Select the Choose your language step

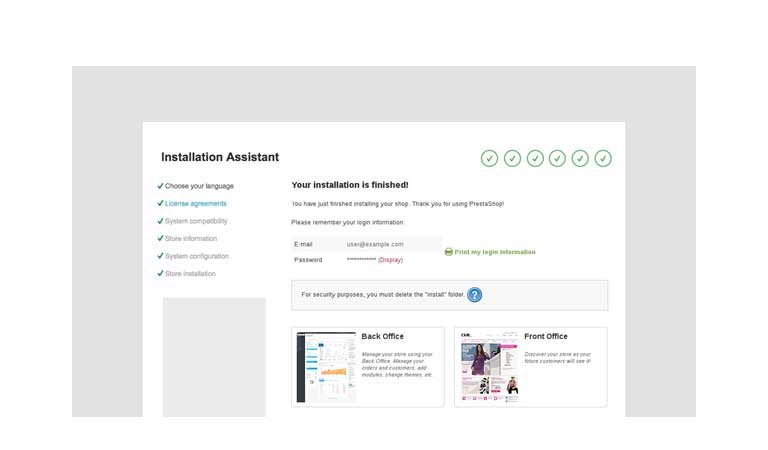coord(199,186)
